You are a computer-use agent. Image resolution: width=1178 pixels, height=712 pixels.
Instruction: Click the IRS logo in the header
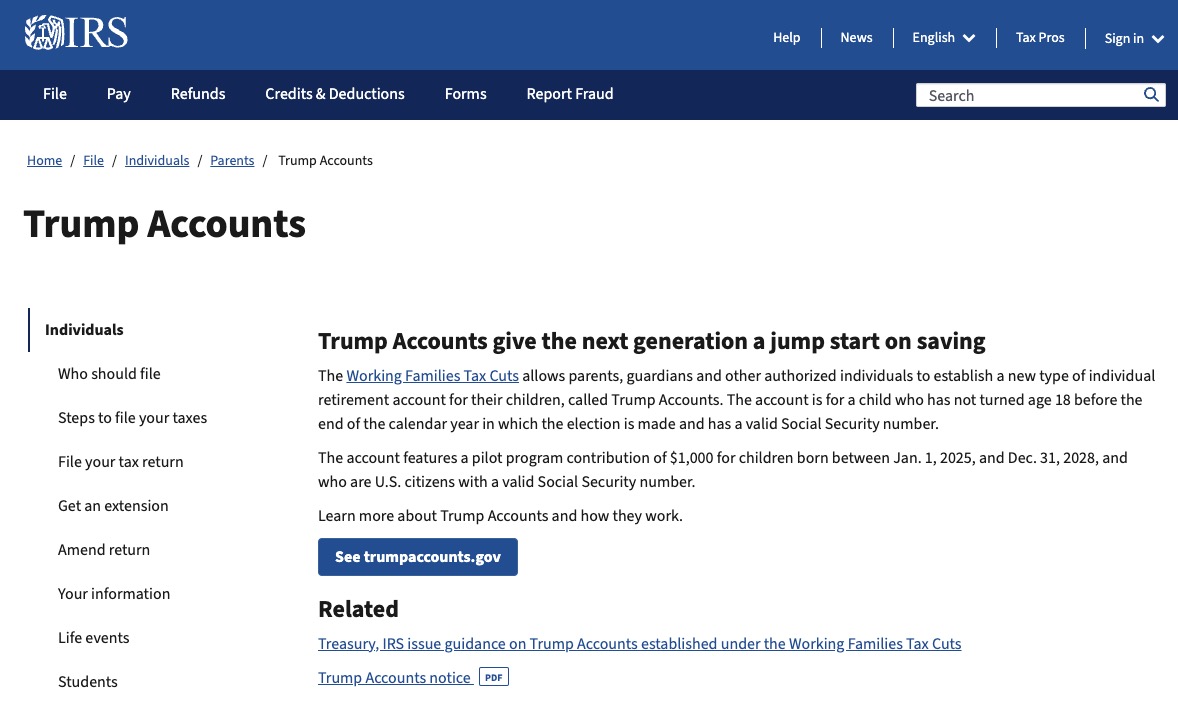[x=76, y=34]
